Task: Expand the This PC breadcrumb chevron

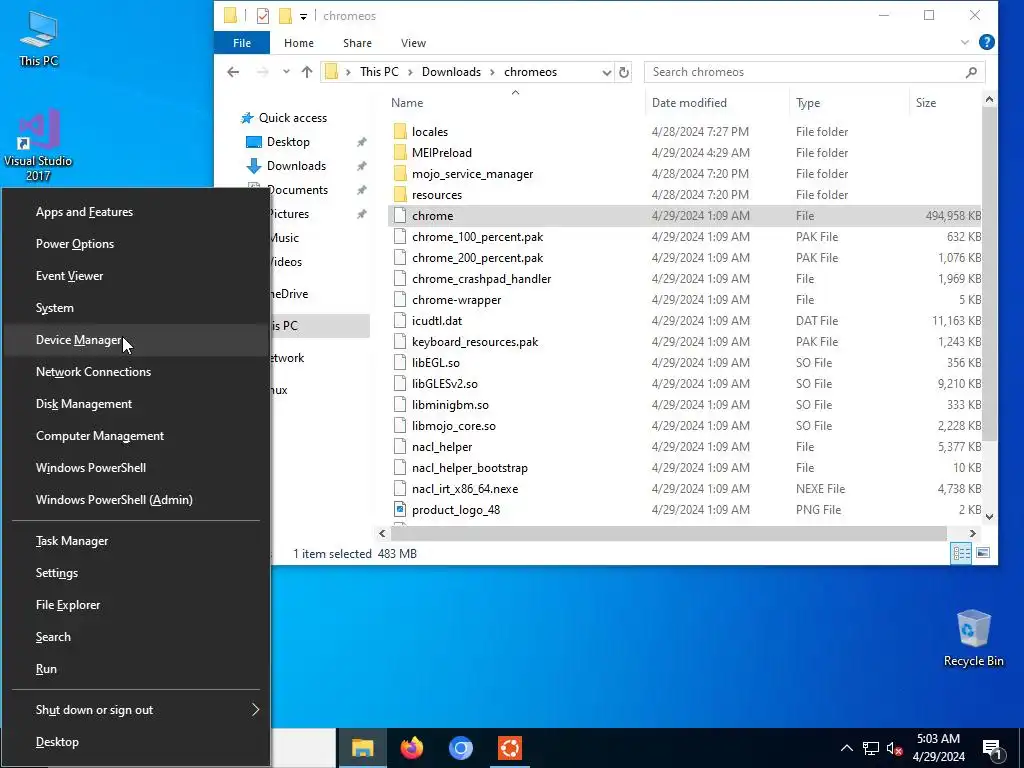Action: [410, 72]
